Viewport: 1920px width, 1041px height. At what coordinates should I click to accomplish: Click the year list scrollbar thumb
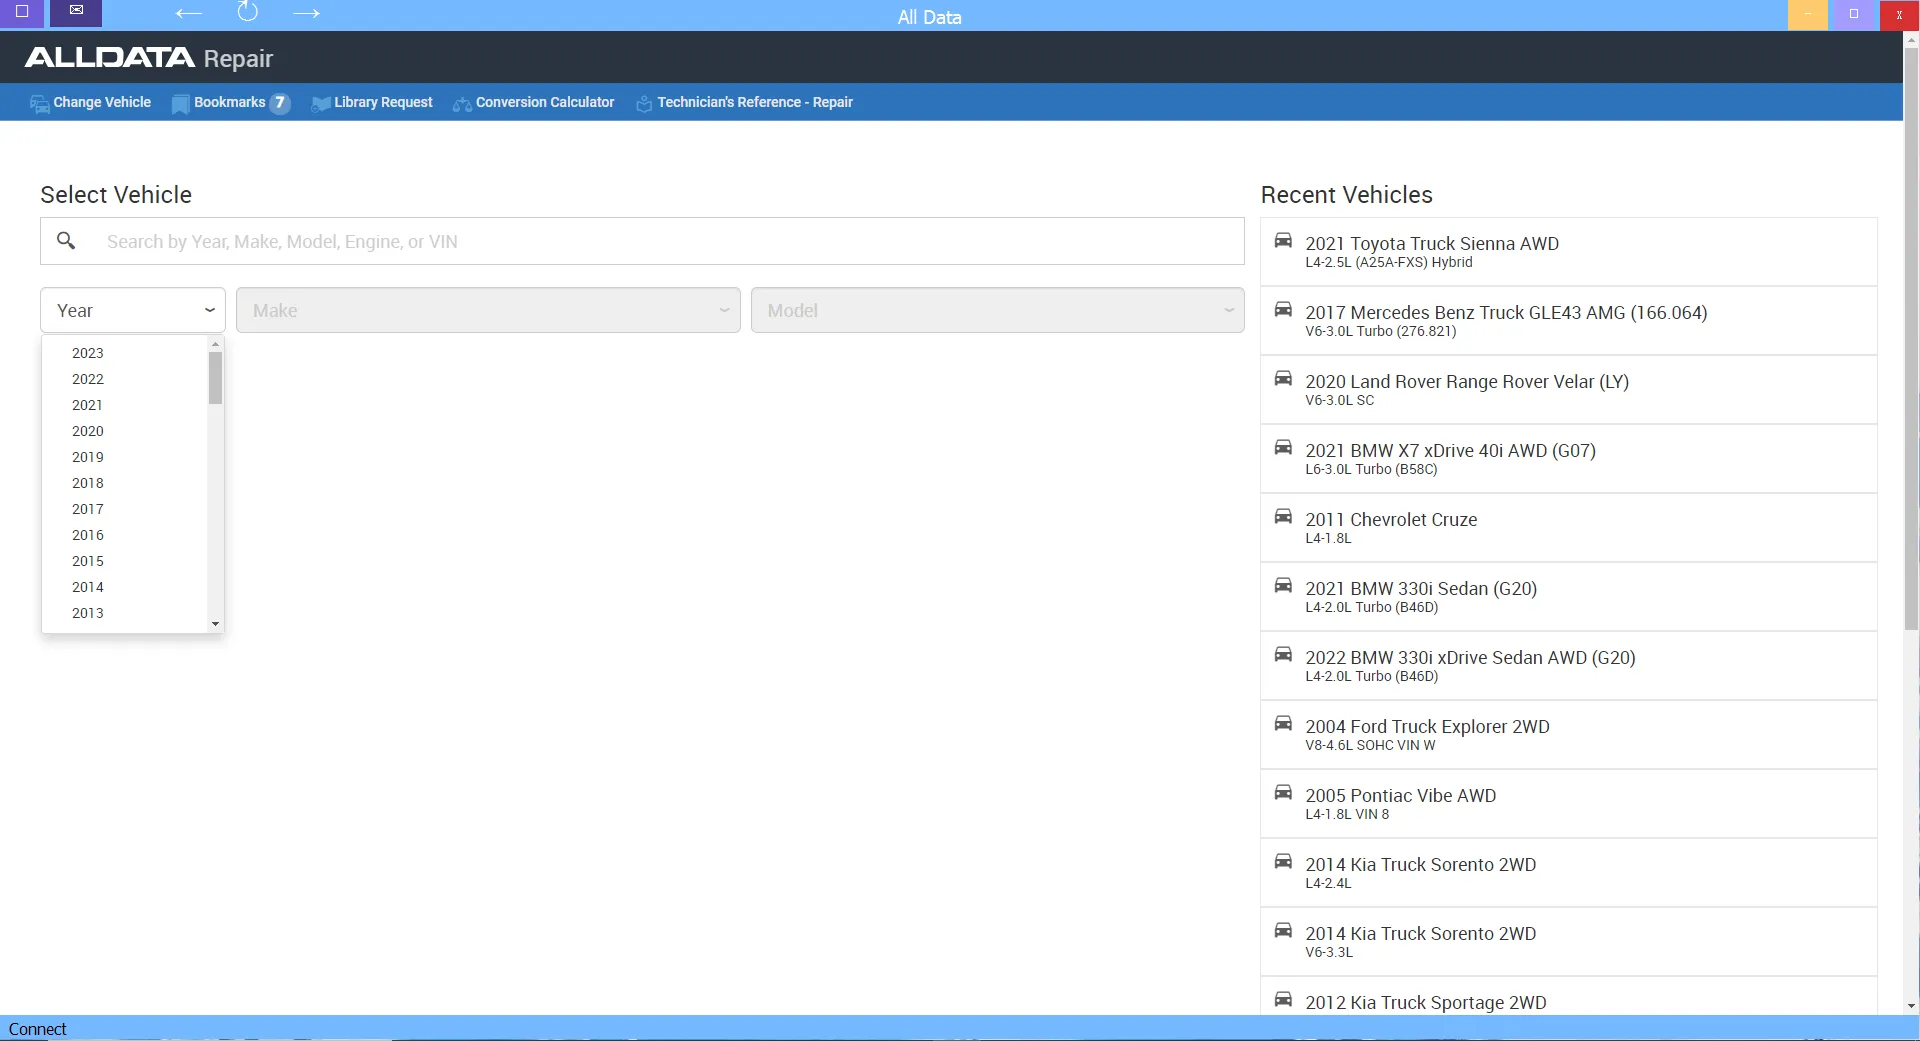pyautogui.click(x=215, y=378)
